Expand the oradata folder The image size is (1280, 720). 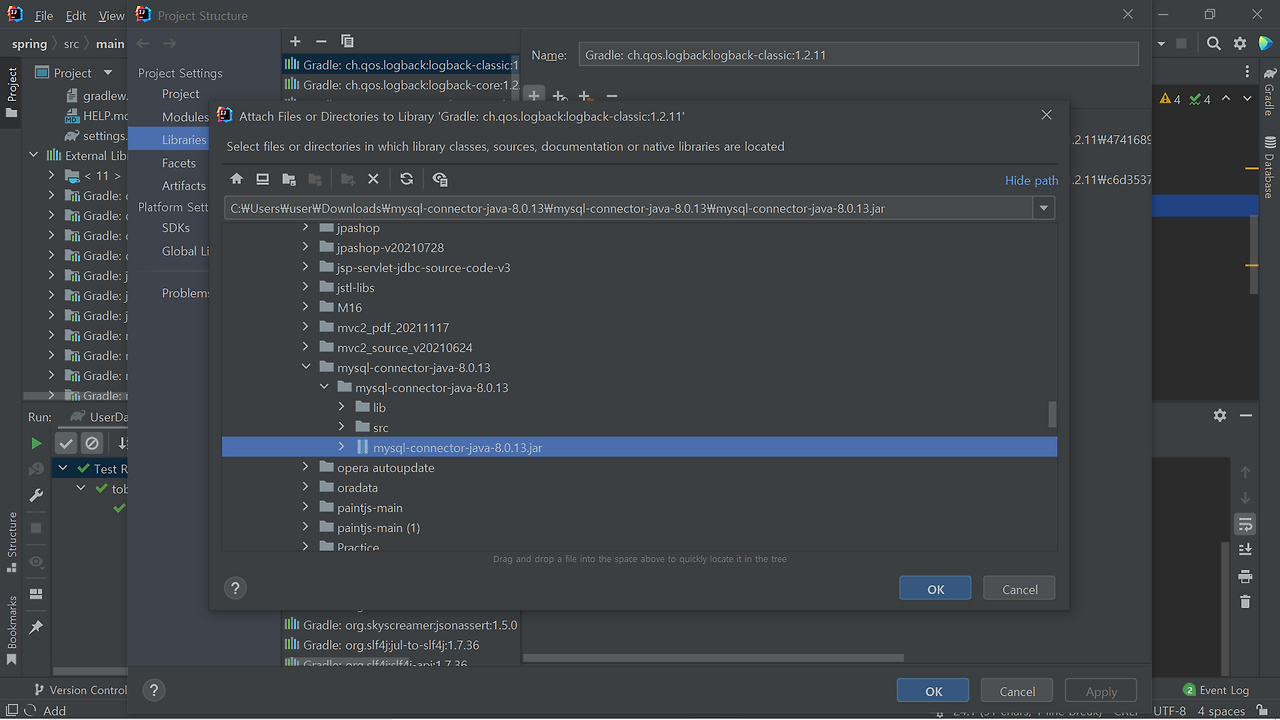(307, 488)
